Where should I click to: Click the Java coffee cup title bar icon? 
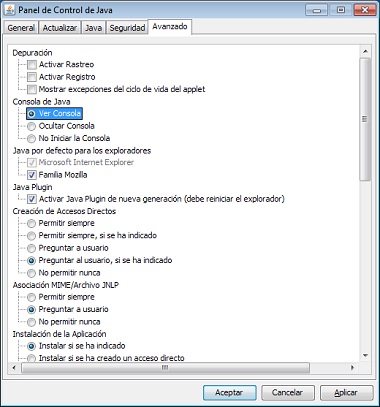click(9, 10)
